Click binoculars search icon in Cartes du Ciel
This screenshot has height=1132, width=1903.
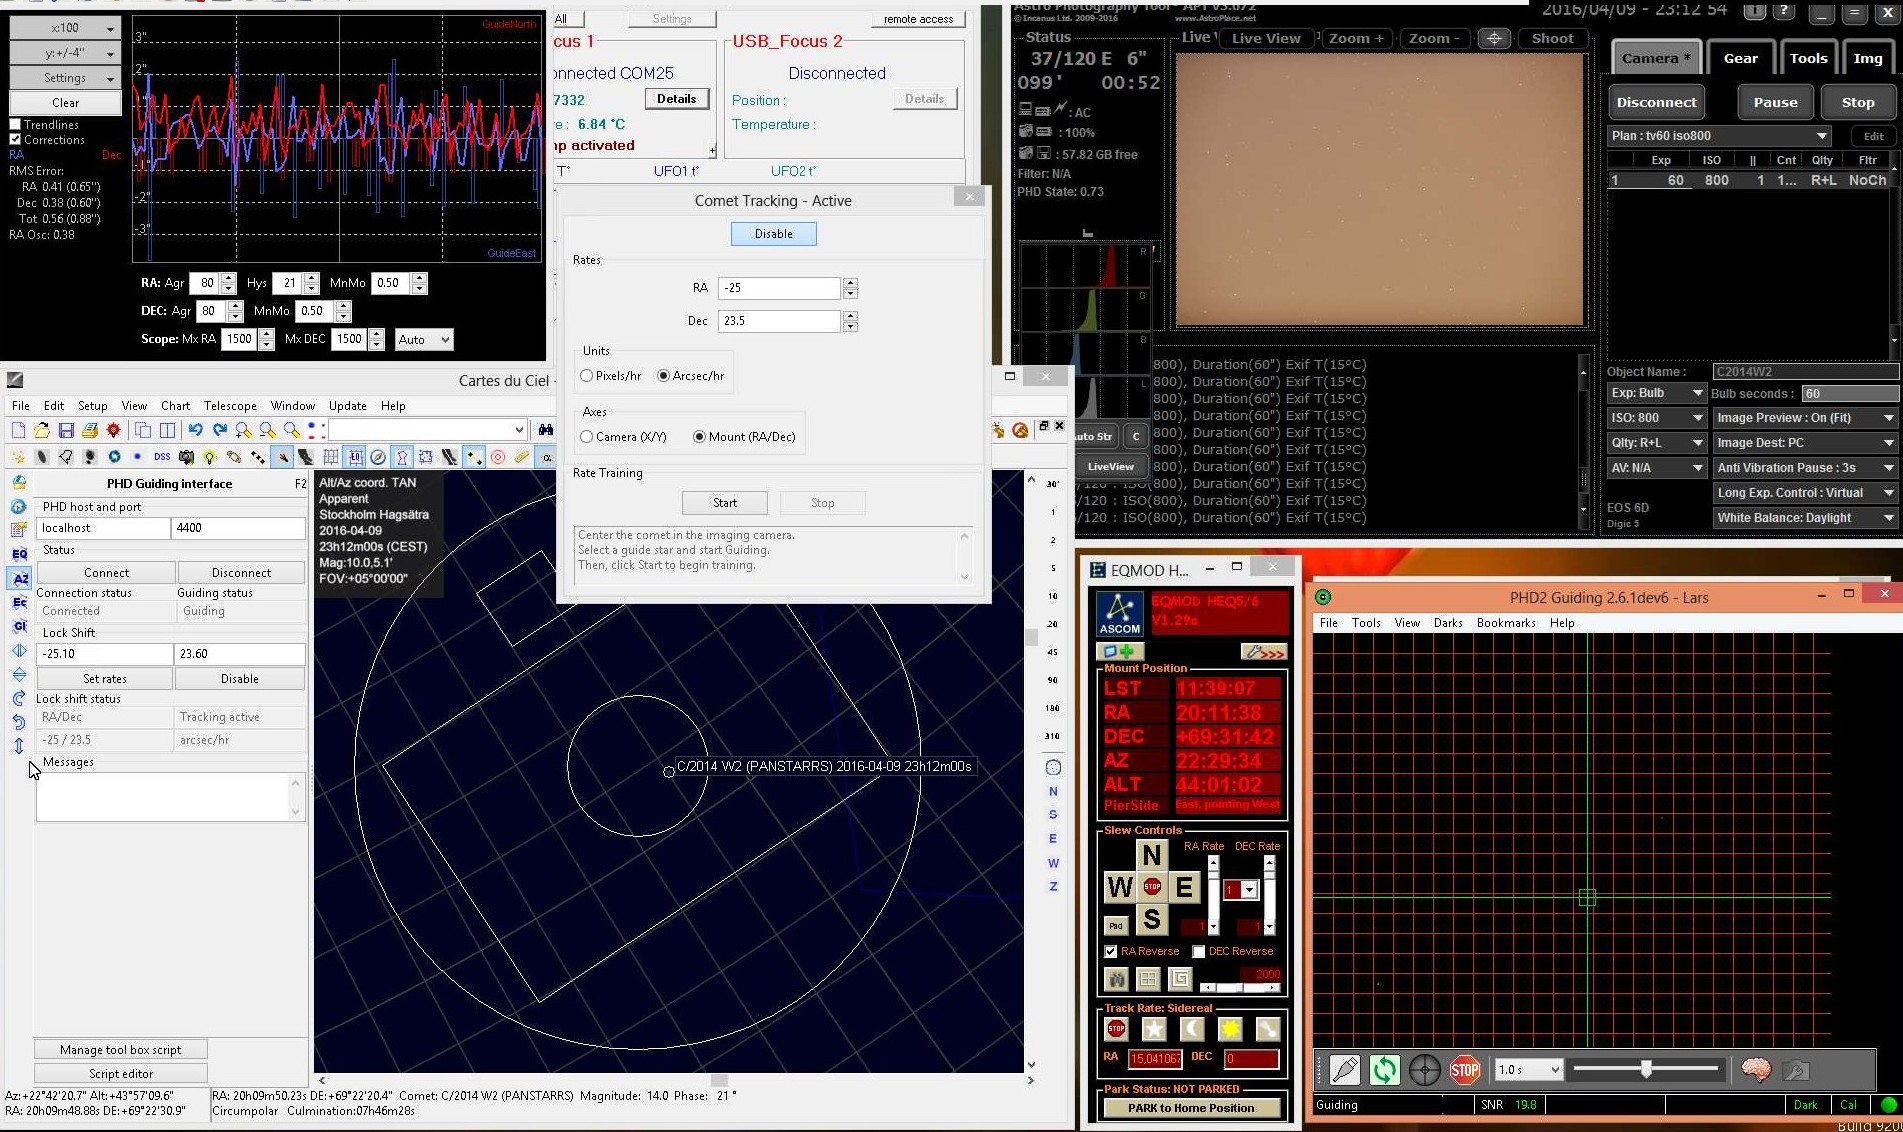pyautogui.click(x=545, y=430)
